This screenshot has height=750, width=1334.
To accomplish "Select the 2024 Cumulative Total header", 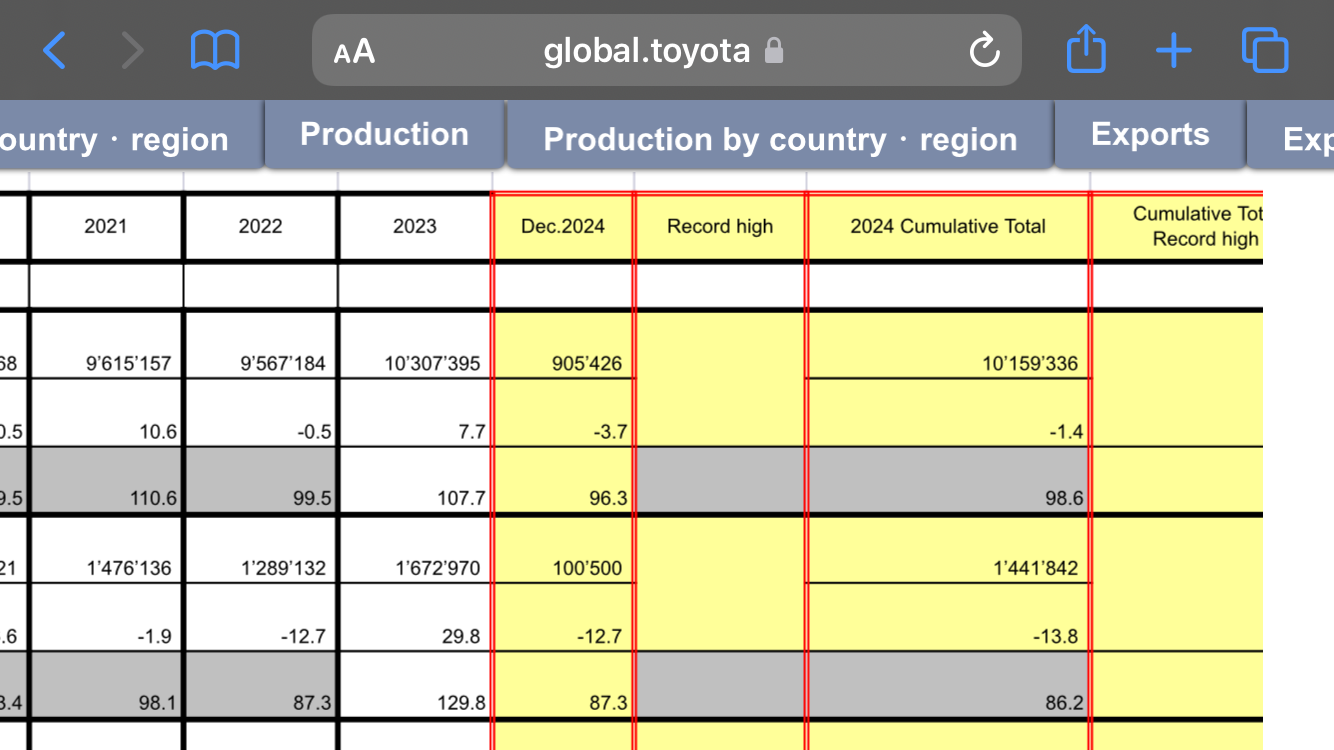I will [x=948, y=226].
